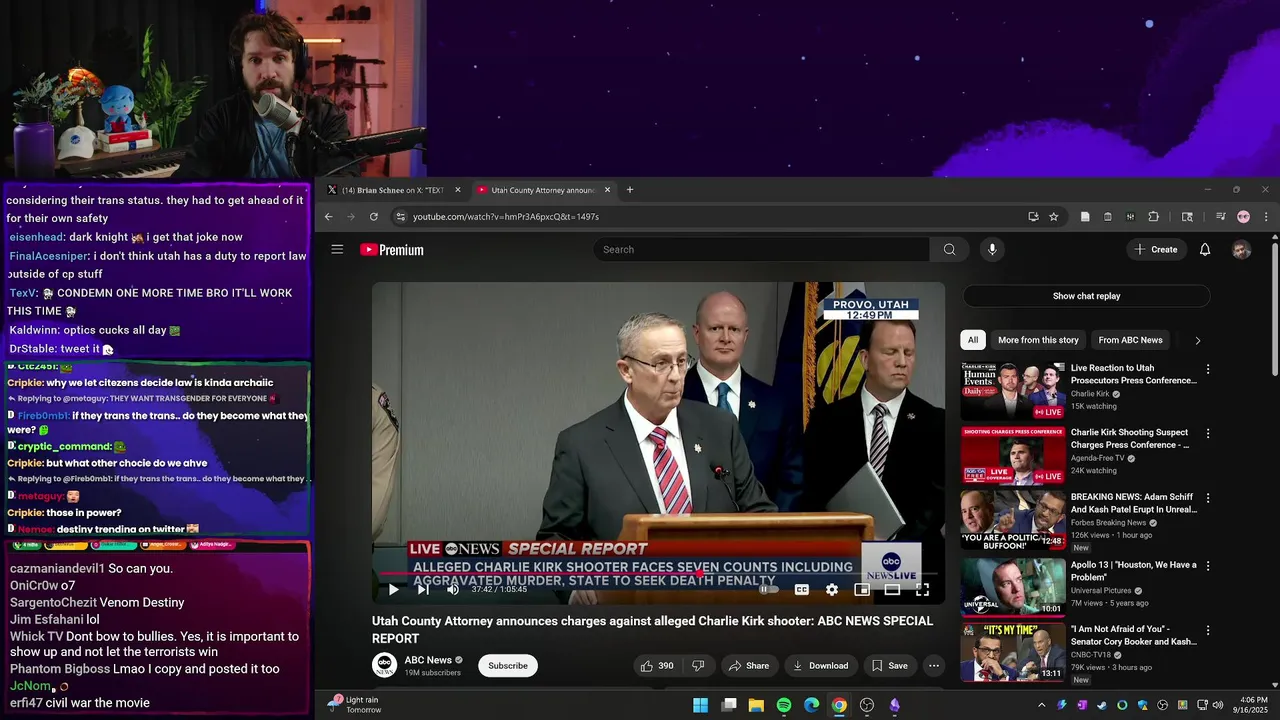Focus the YouTube search field
The image size is (1280, 720).
pos(760,249)
